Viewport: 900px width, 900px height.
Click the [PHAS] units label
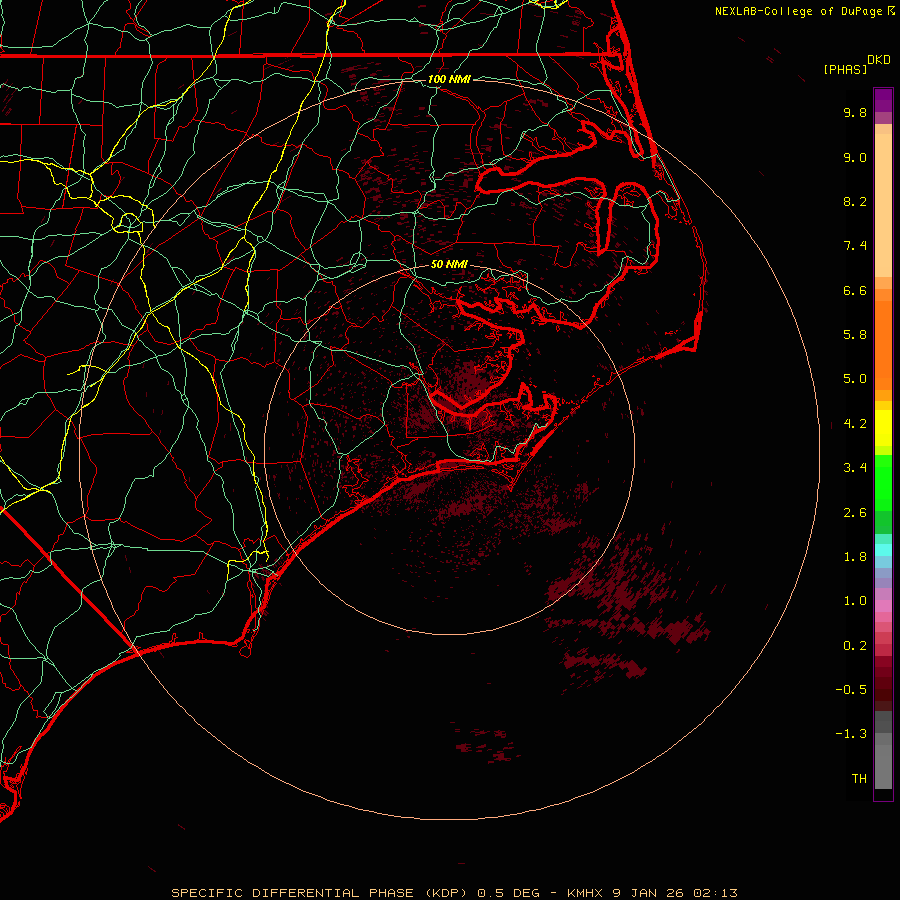(x=845, y=69)
